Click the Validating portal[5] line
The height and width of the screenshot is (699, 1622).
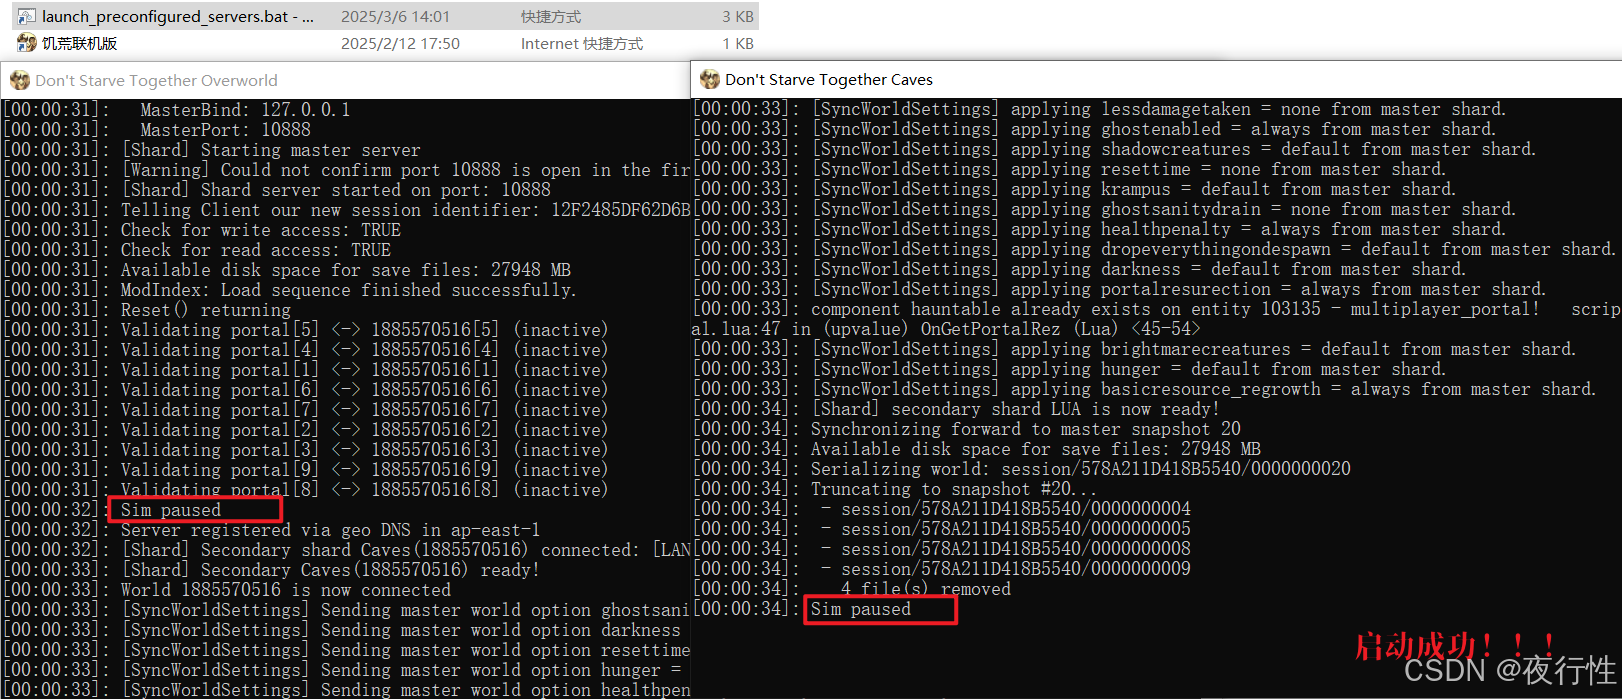pyautogui.click(x=305, y=330)
